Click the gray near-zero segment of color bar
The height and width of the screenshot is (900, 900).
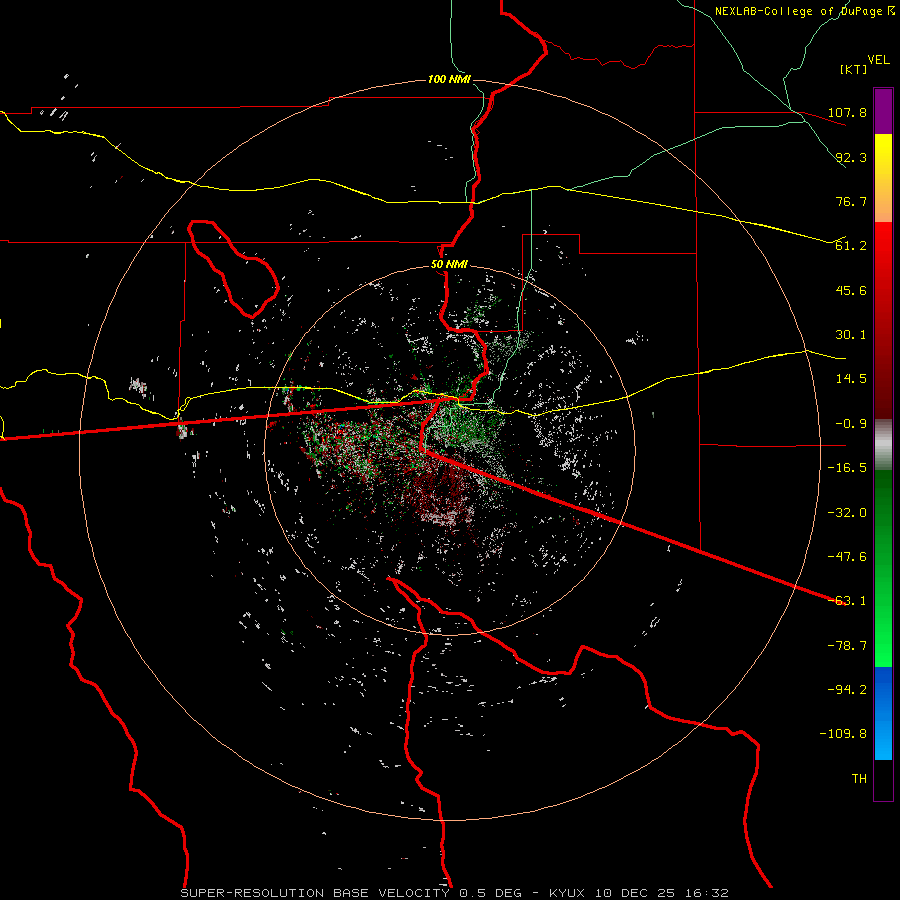[883, 444]
